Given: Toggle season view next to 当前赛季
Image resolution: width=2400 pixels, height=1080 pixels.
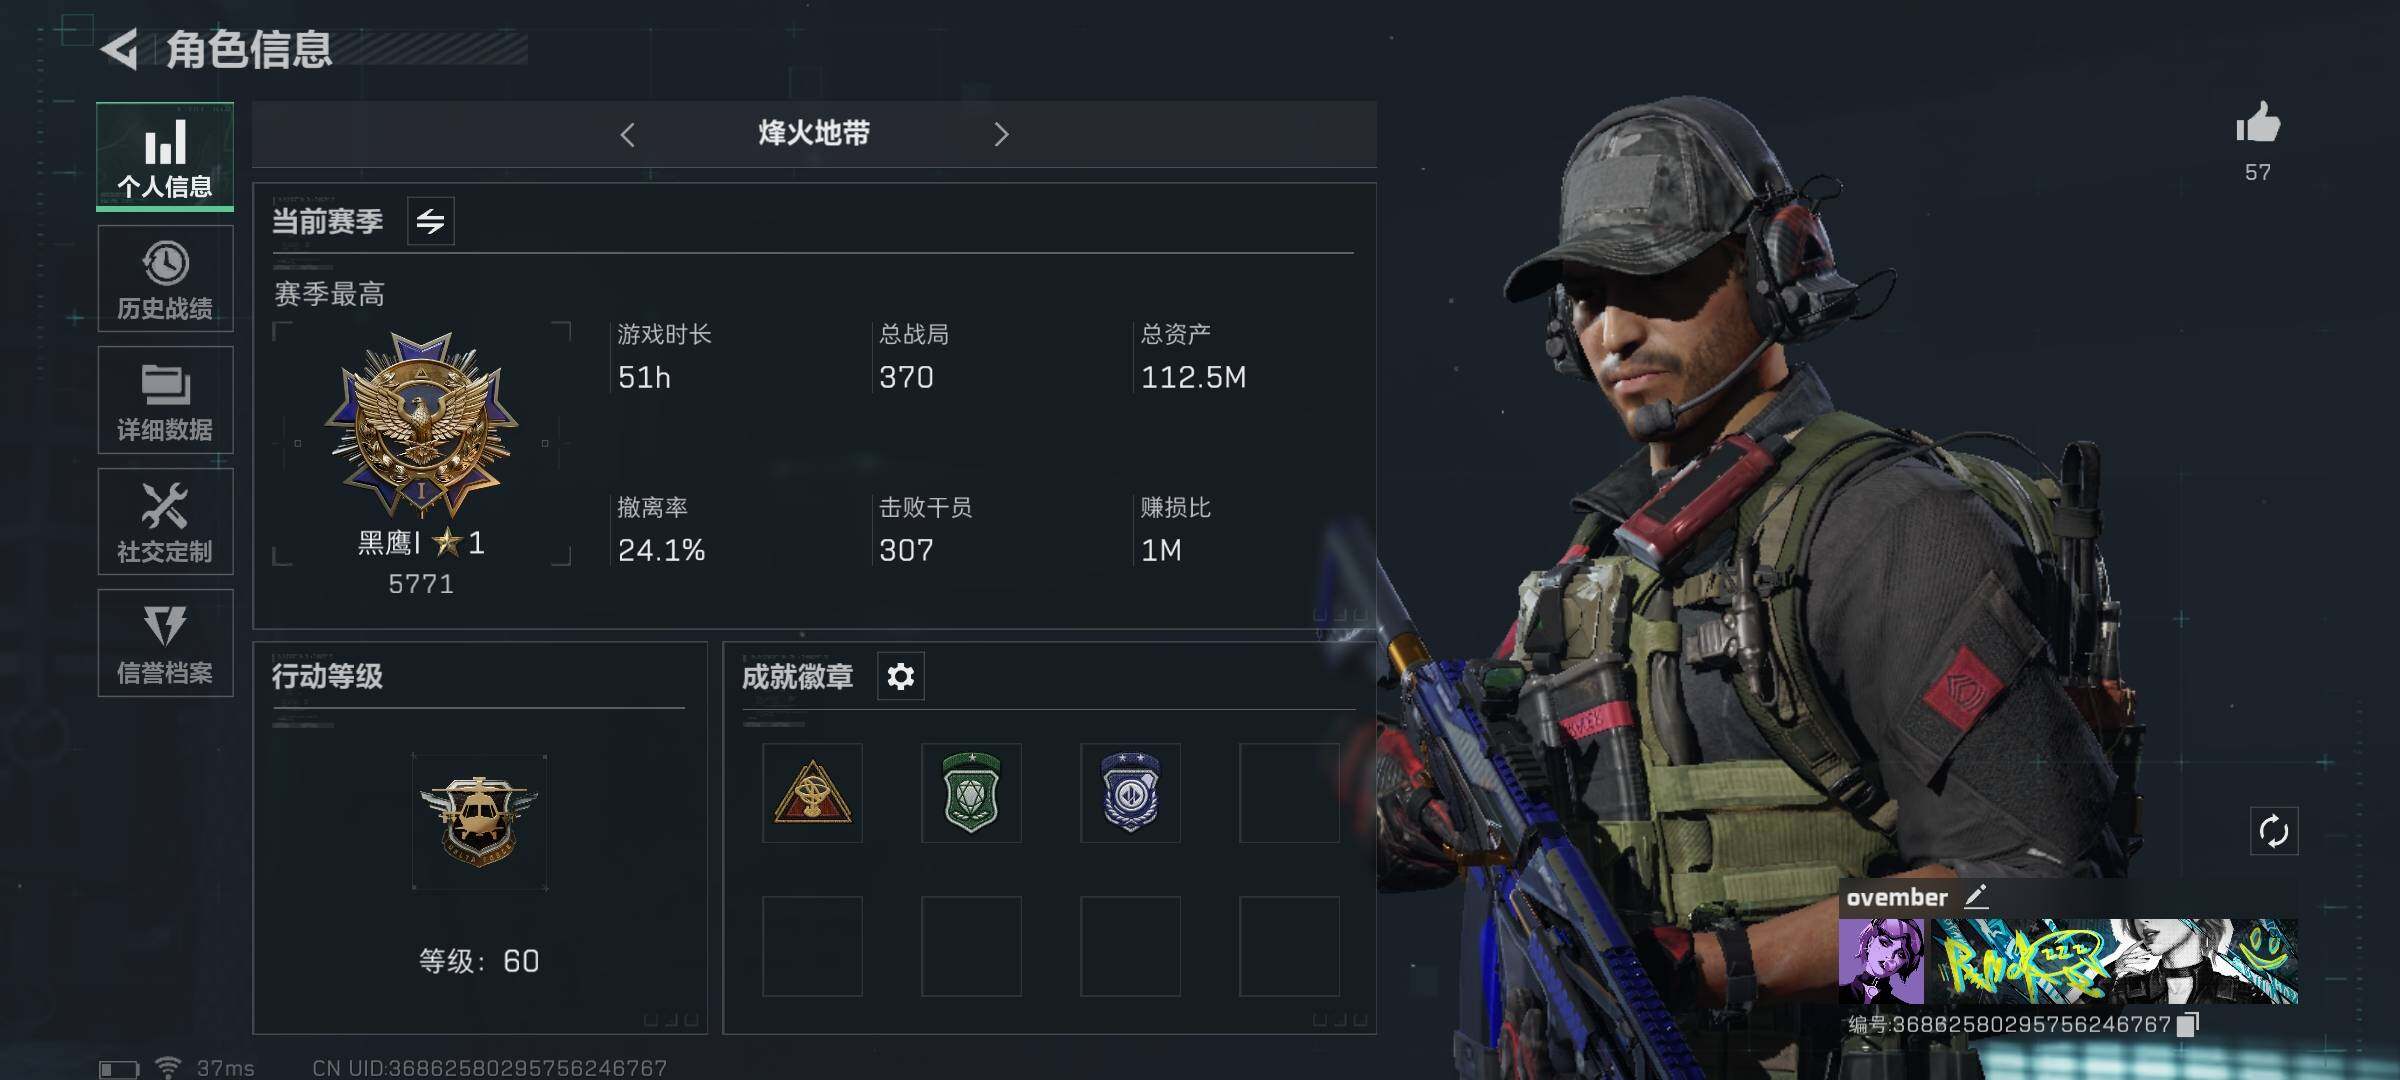Looking at the screenshot, I should pyautogui.click(x=431, y=221).
